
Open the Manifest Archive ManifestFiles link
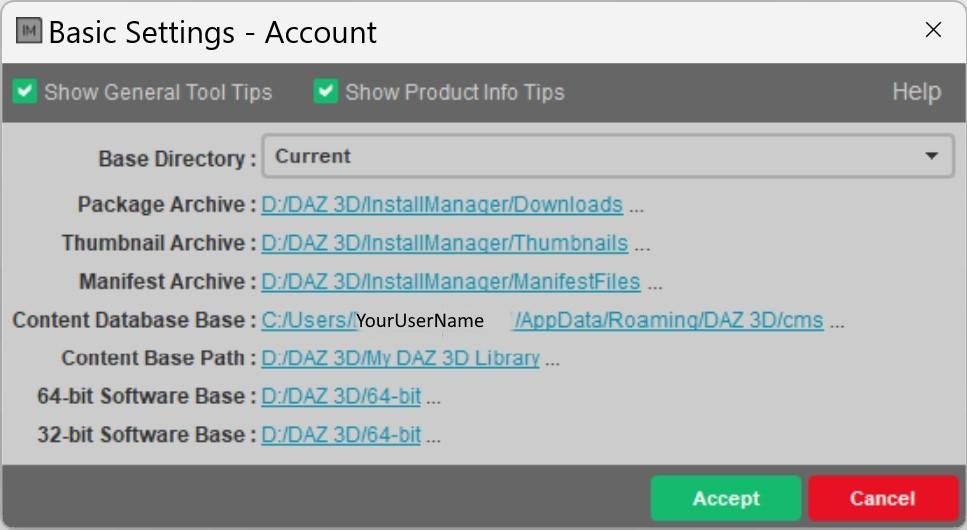click(x=450, y=282)
